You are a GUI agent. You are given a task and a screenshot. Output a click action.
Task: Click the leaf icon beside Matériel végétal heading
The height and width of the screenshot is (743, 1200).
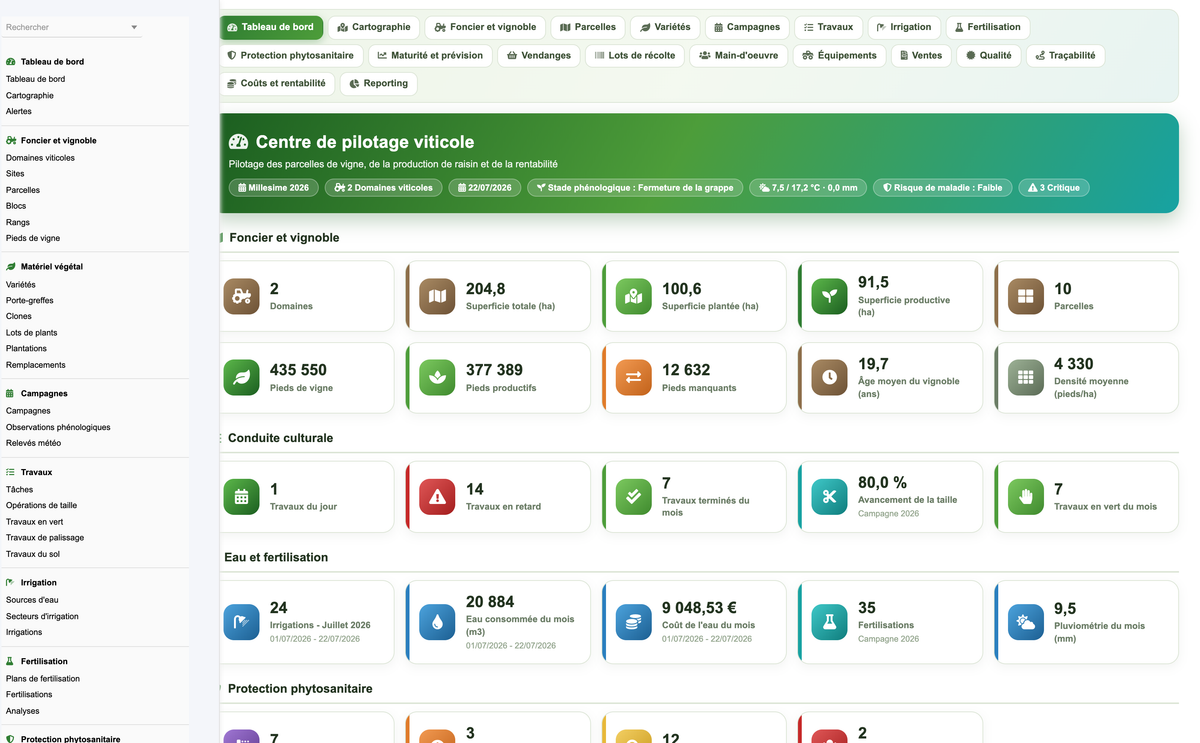(x=10, y=267)
